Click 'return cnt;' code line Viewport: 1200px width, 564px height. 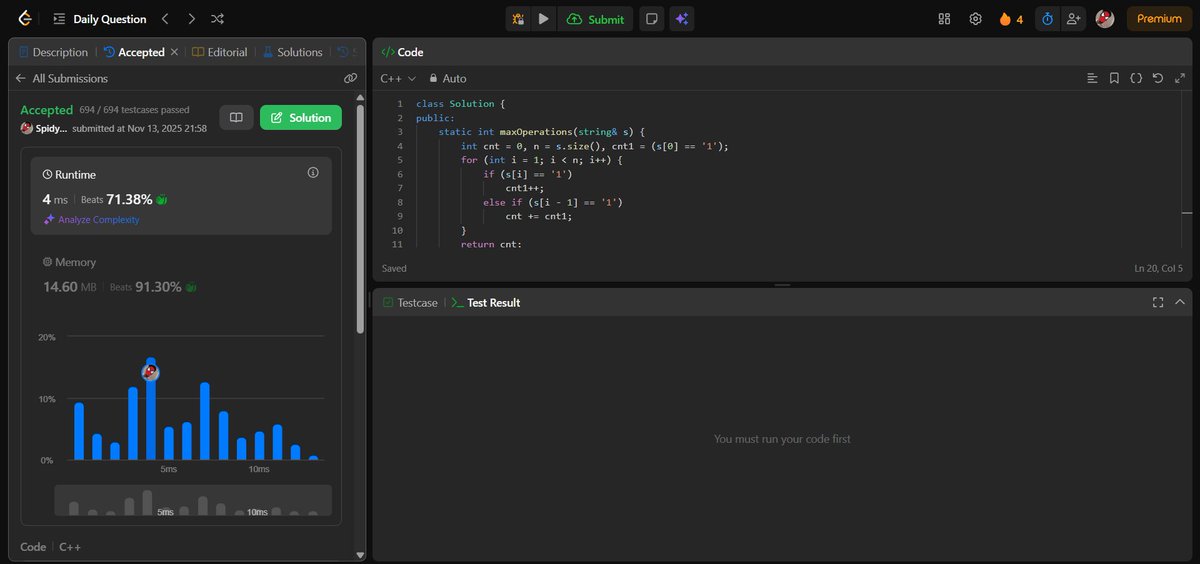coord(492,244)
